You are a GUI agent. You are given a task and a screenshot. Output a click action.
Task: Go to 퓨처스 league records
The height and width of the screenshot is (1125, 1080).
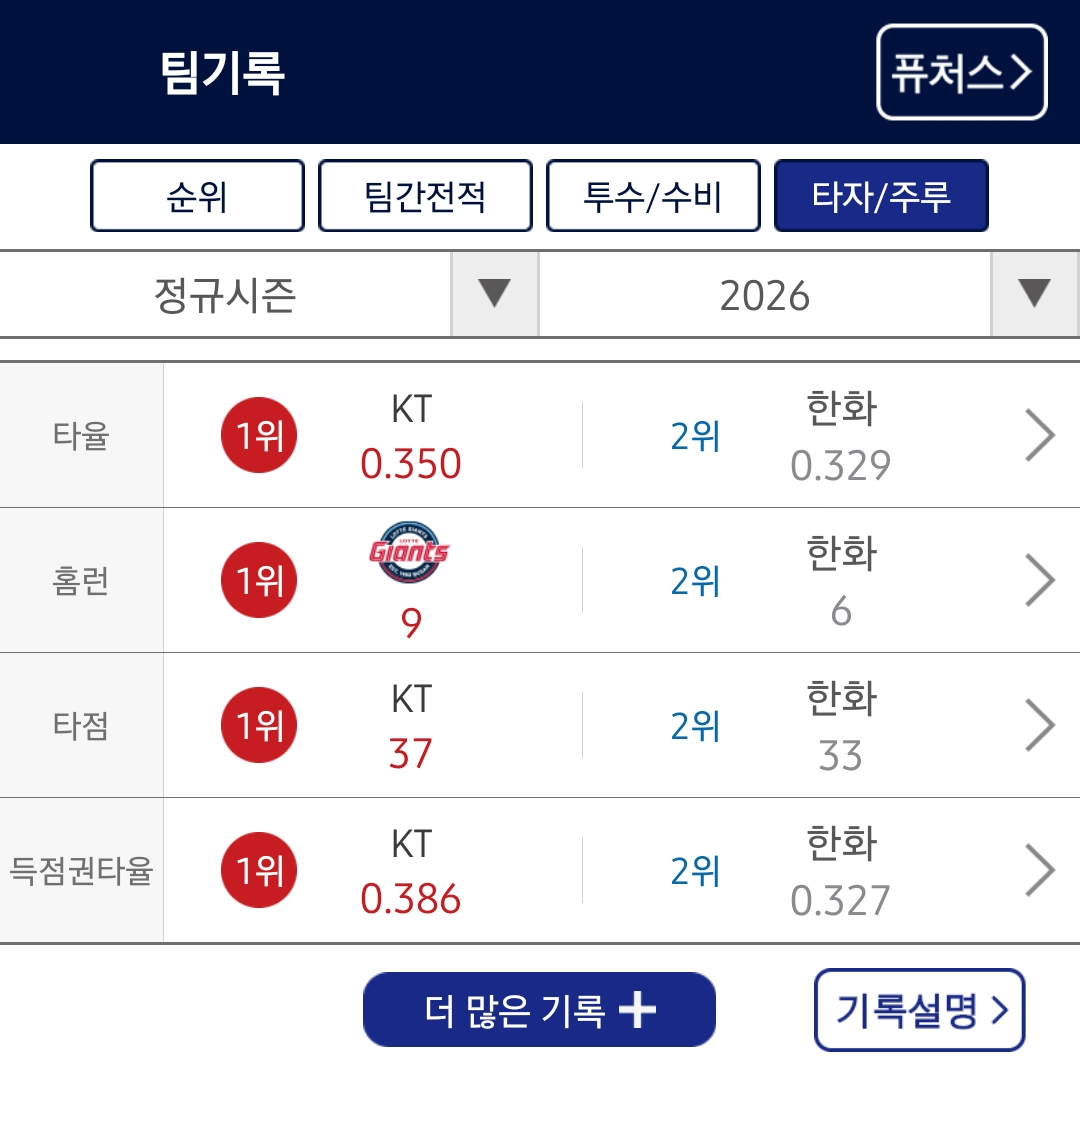[x=961, y=72]
